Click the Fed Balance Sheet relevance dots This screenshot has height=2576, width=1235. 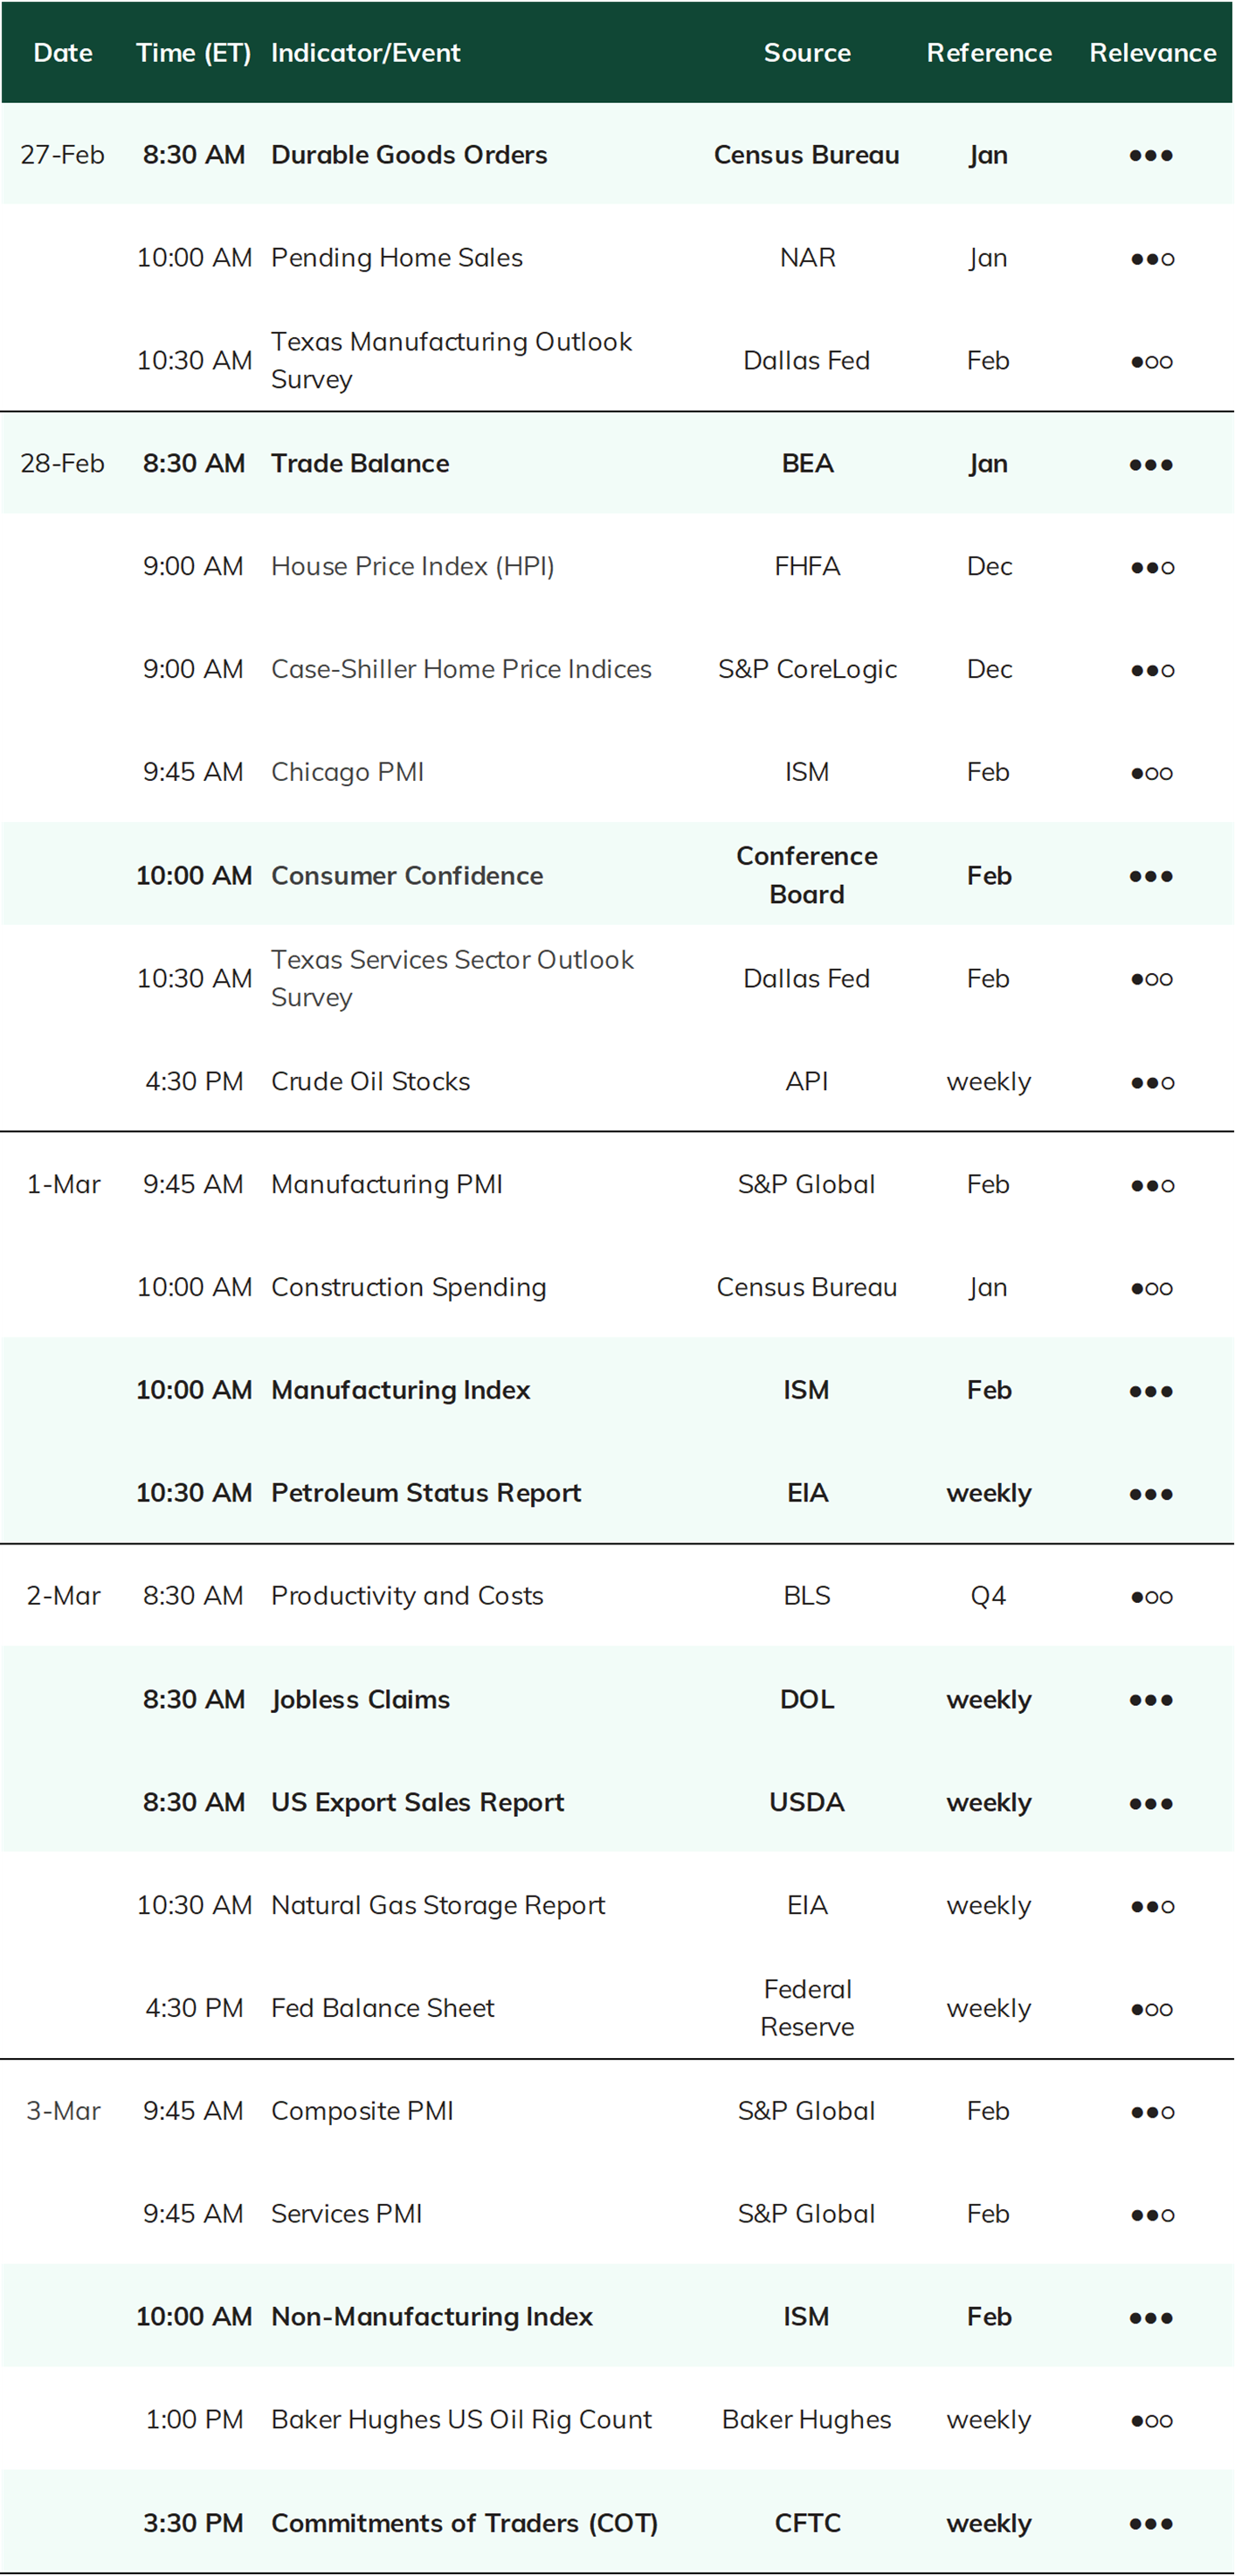(1152, 2009)
